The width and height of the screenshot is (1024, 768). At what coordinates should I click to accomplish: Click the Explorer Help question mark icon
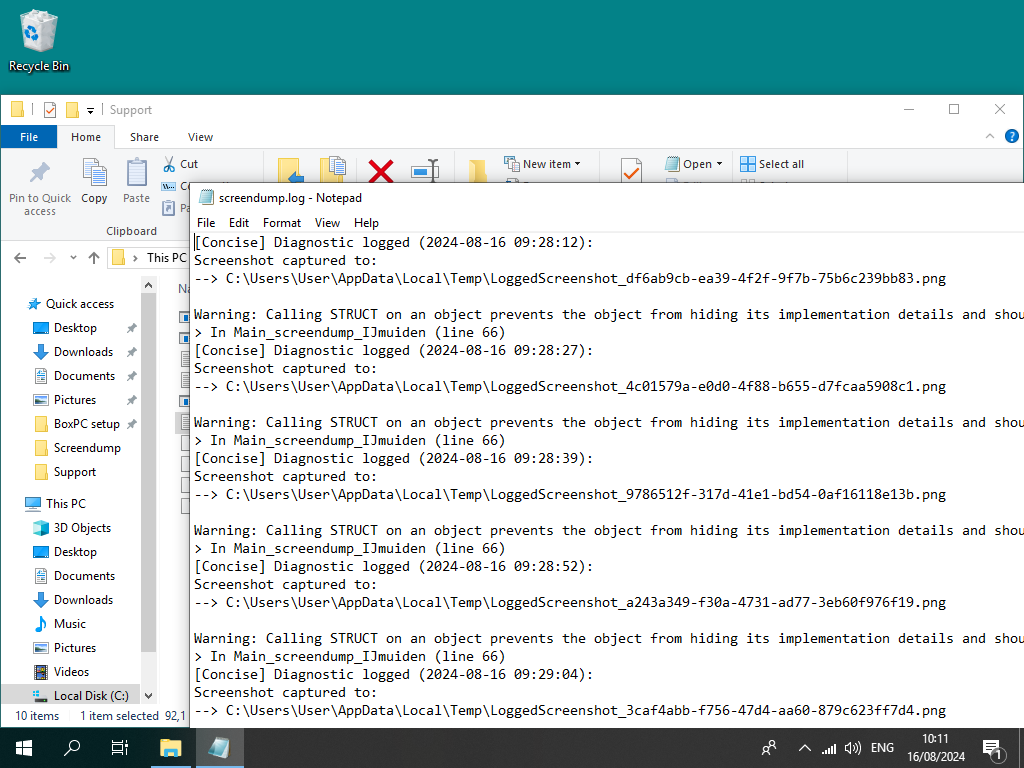point(1011,136)
